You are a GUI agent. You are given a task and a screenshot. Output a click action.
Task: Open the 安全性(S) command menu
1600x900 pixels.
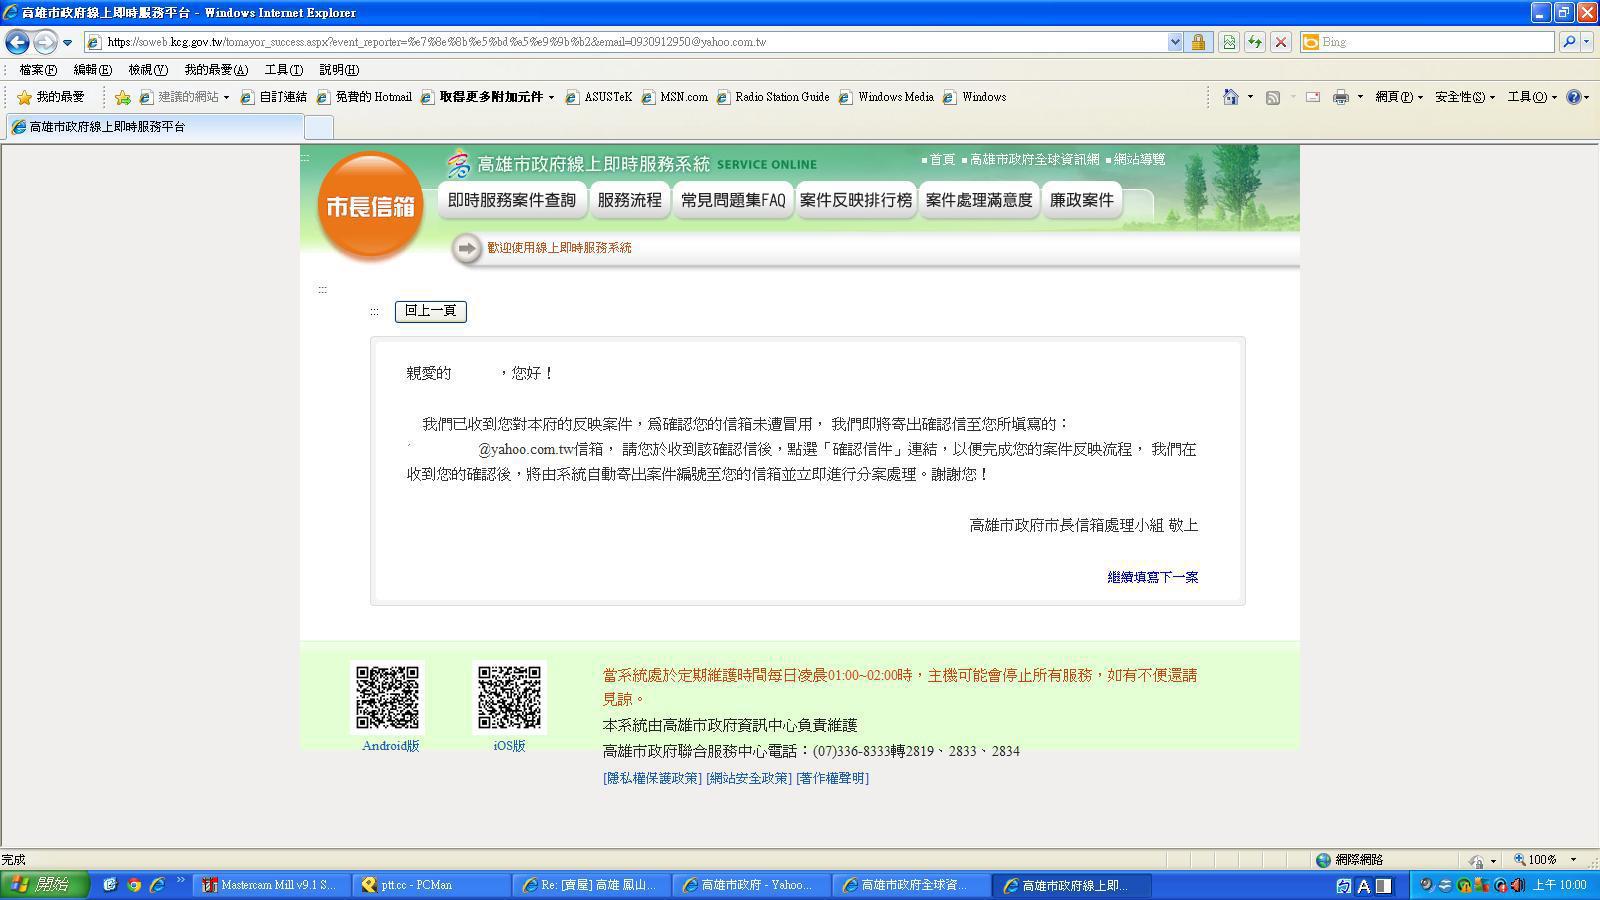(x=1464, y=97)
